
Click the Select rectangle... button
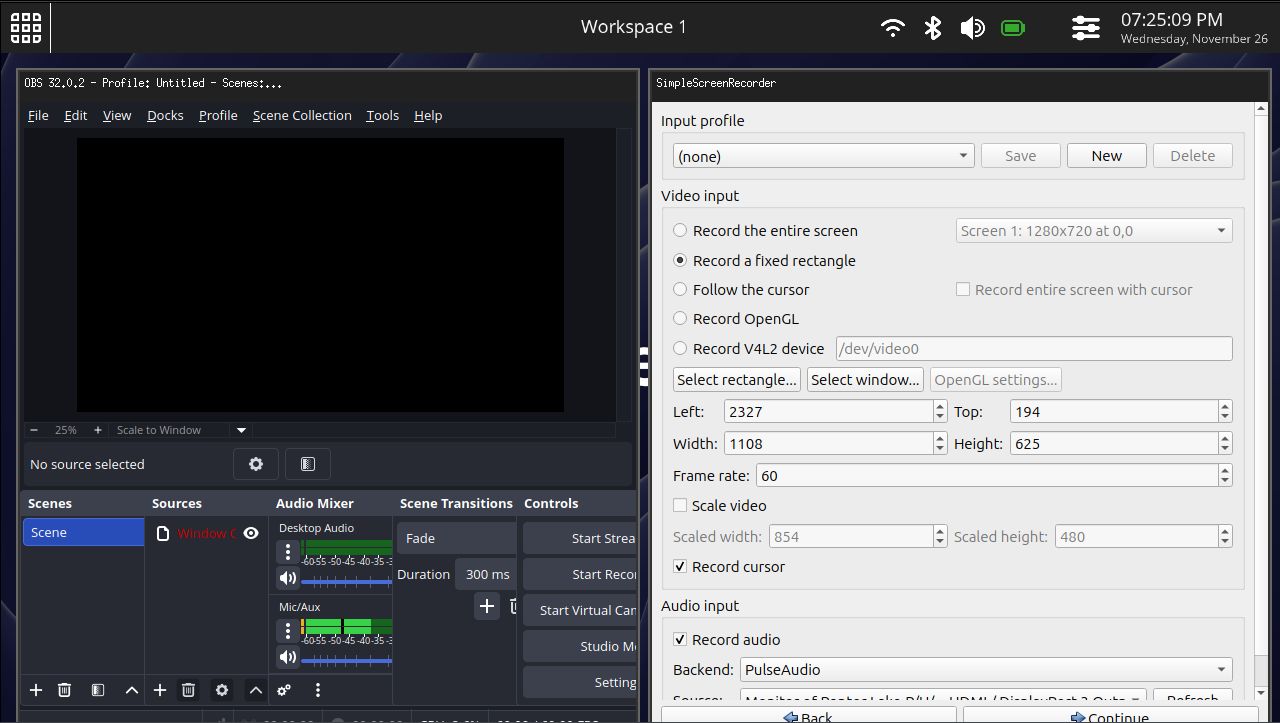click(737, 380)
